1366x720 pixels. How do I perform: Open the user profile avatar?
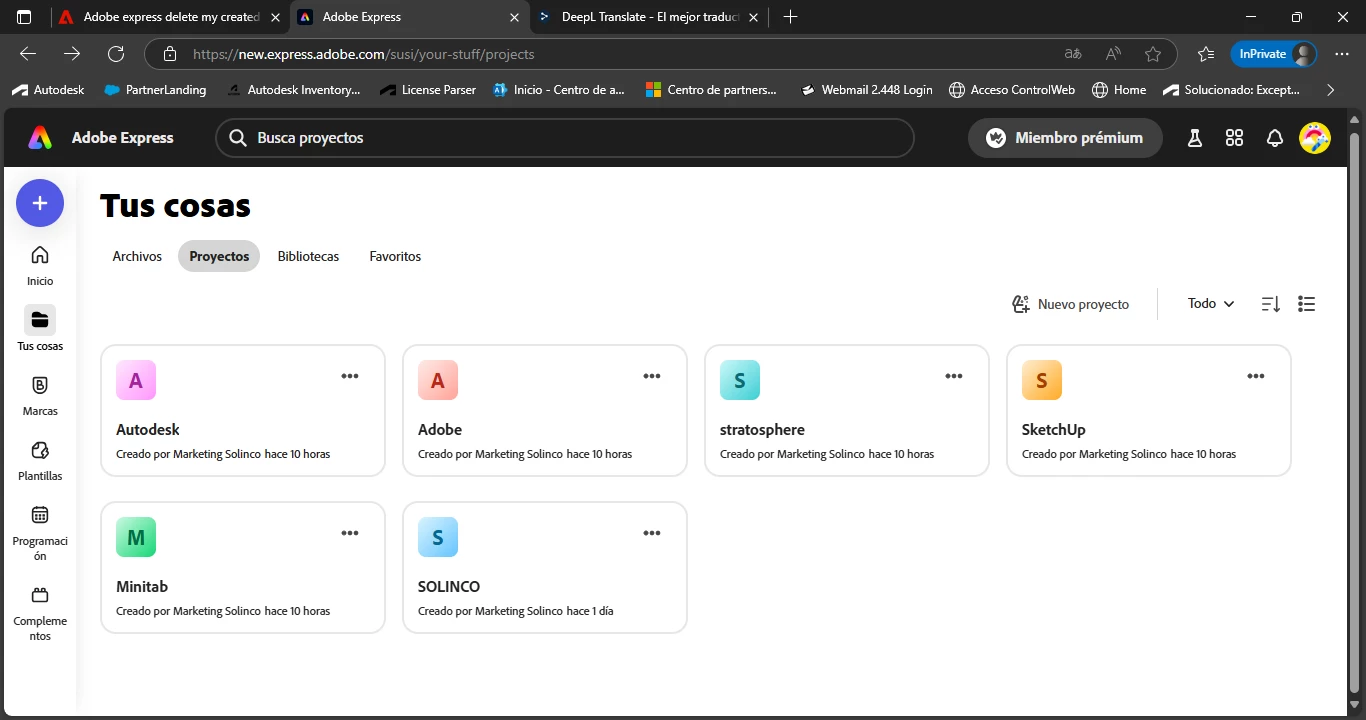pyautogui.click(x=1315, y=138)
